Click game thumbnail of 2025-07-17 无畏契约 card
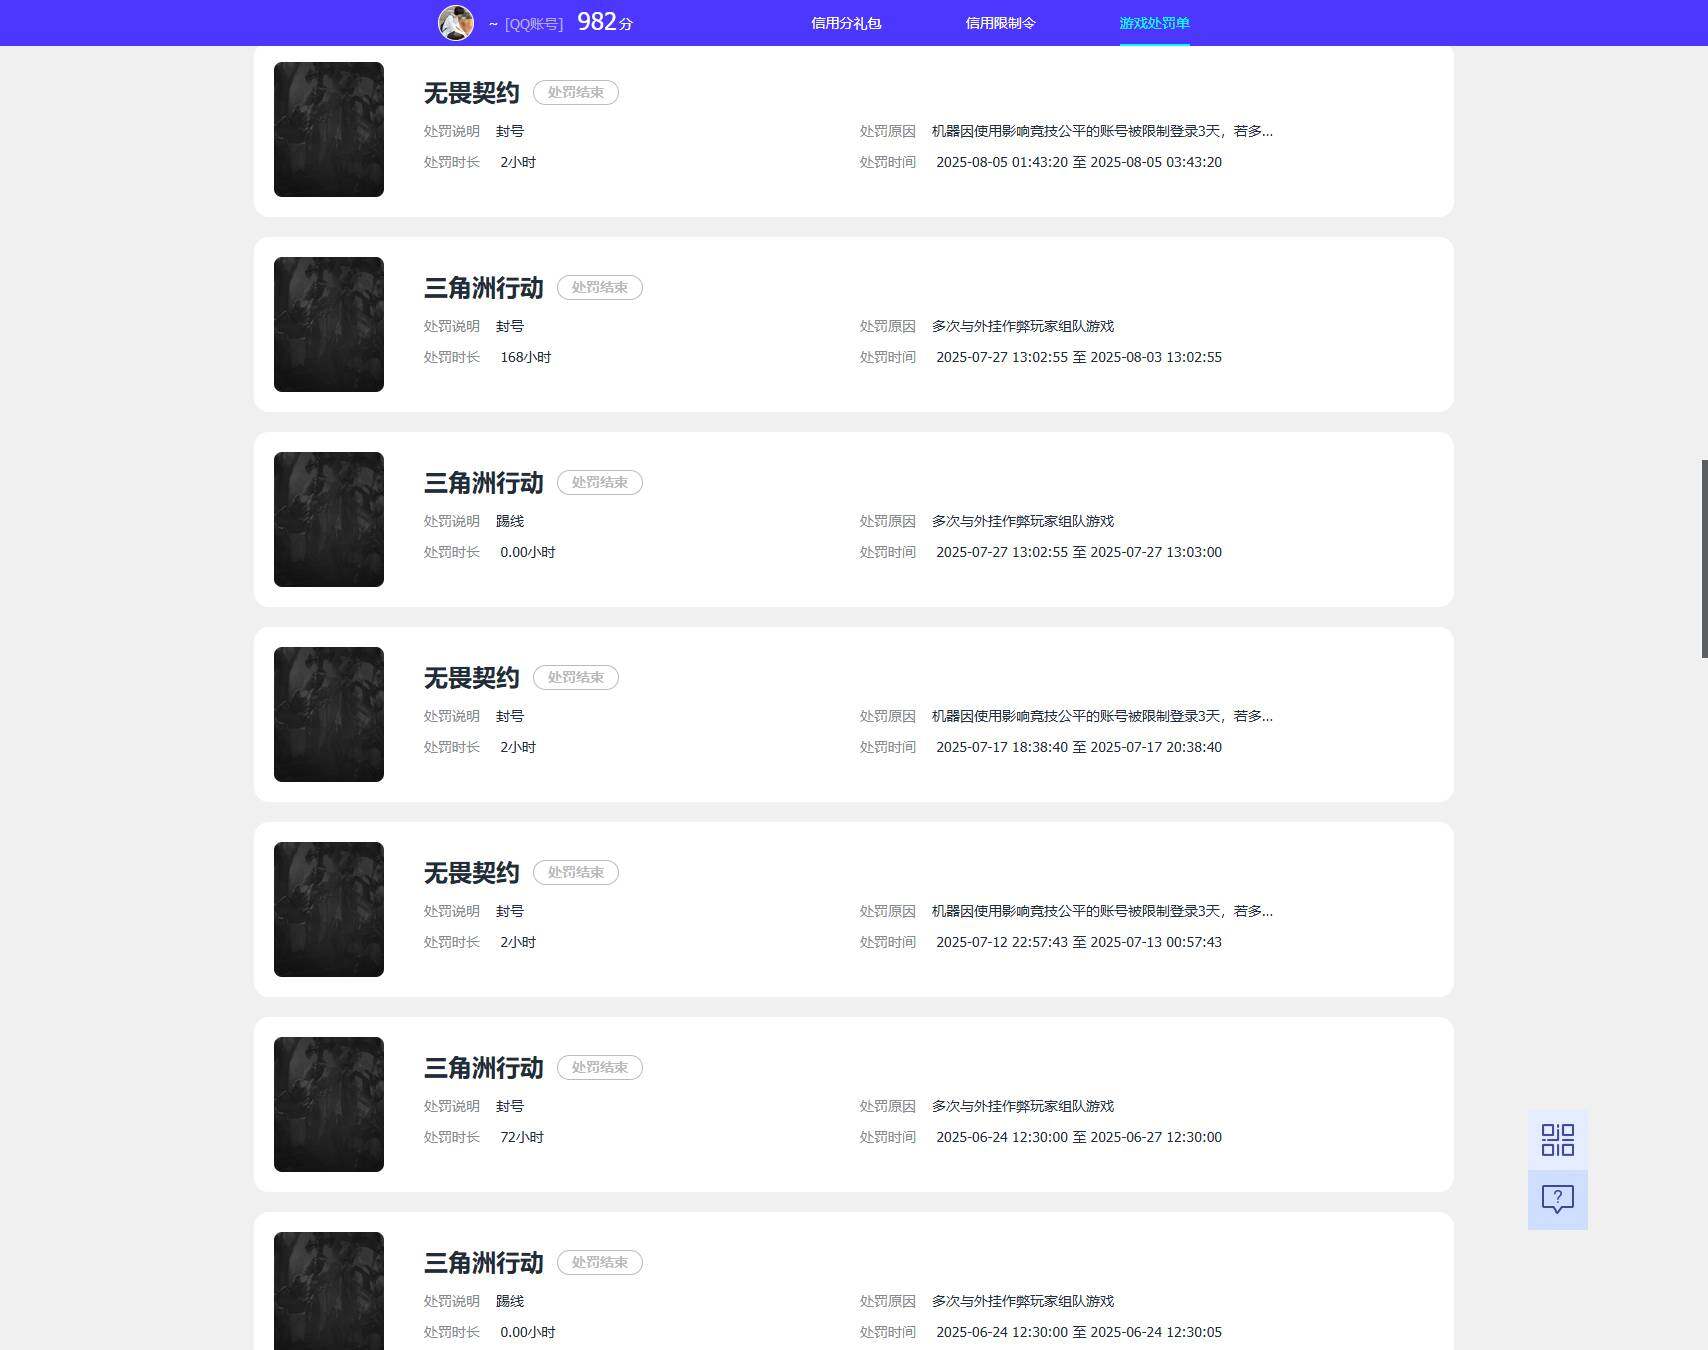Image resolution: width=1708 pixels, height=1350 pixels. [329, 714]
